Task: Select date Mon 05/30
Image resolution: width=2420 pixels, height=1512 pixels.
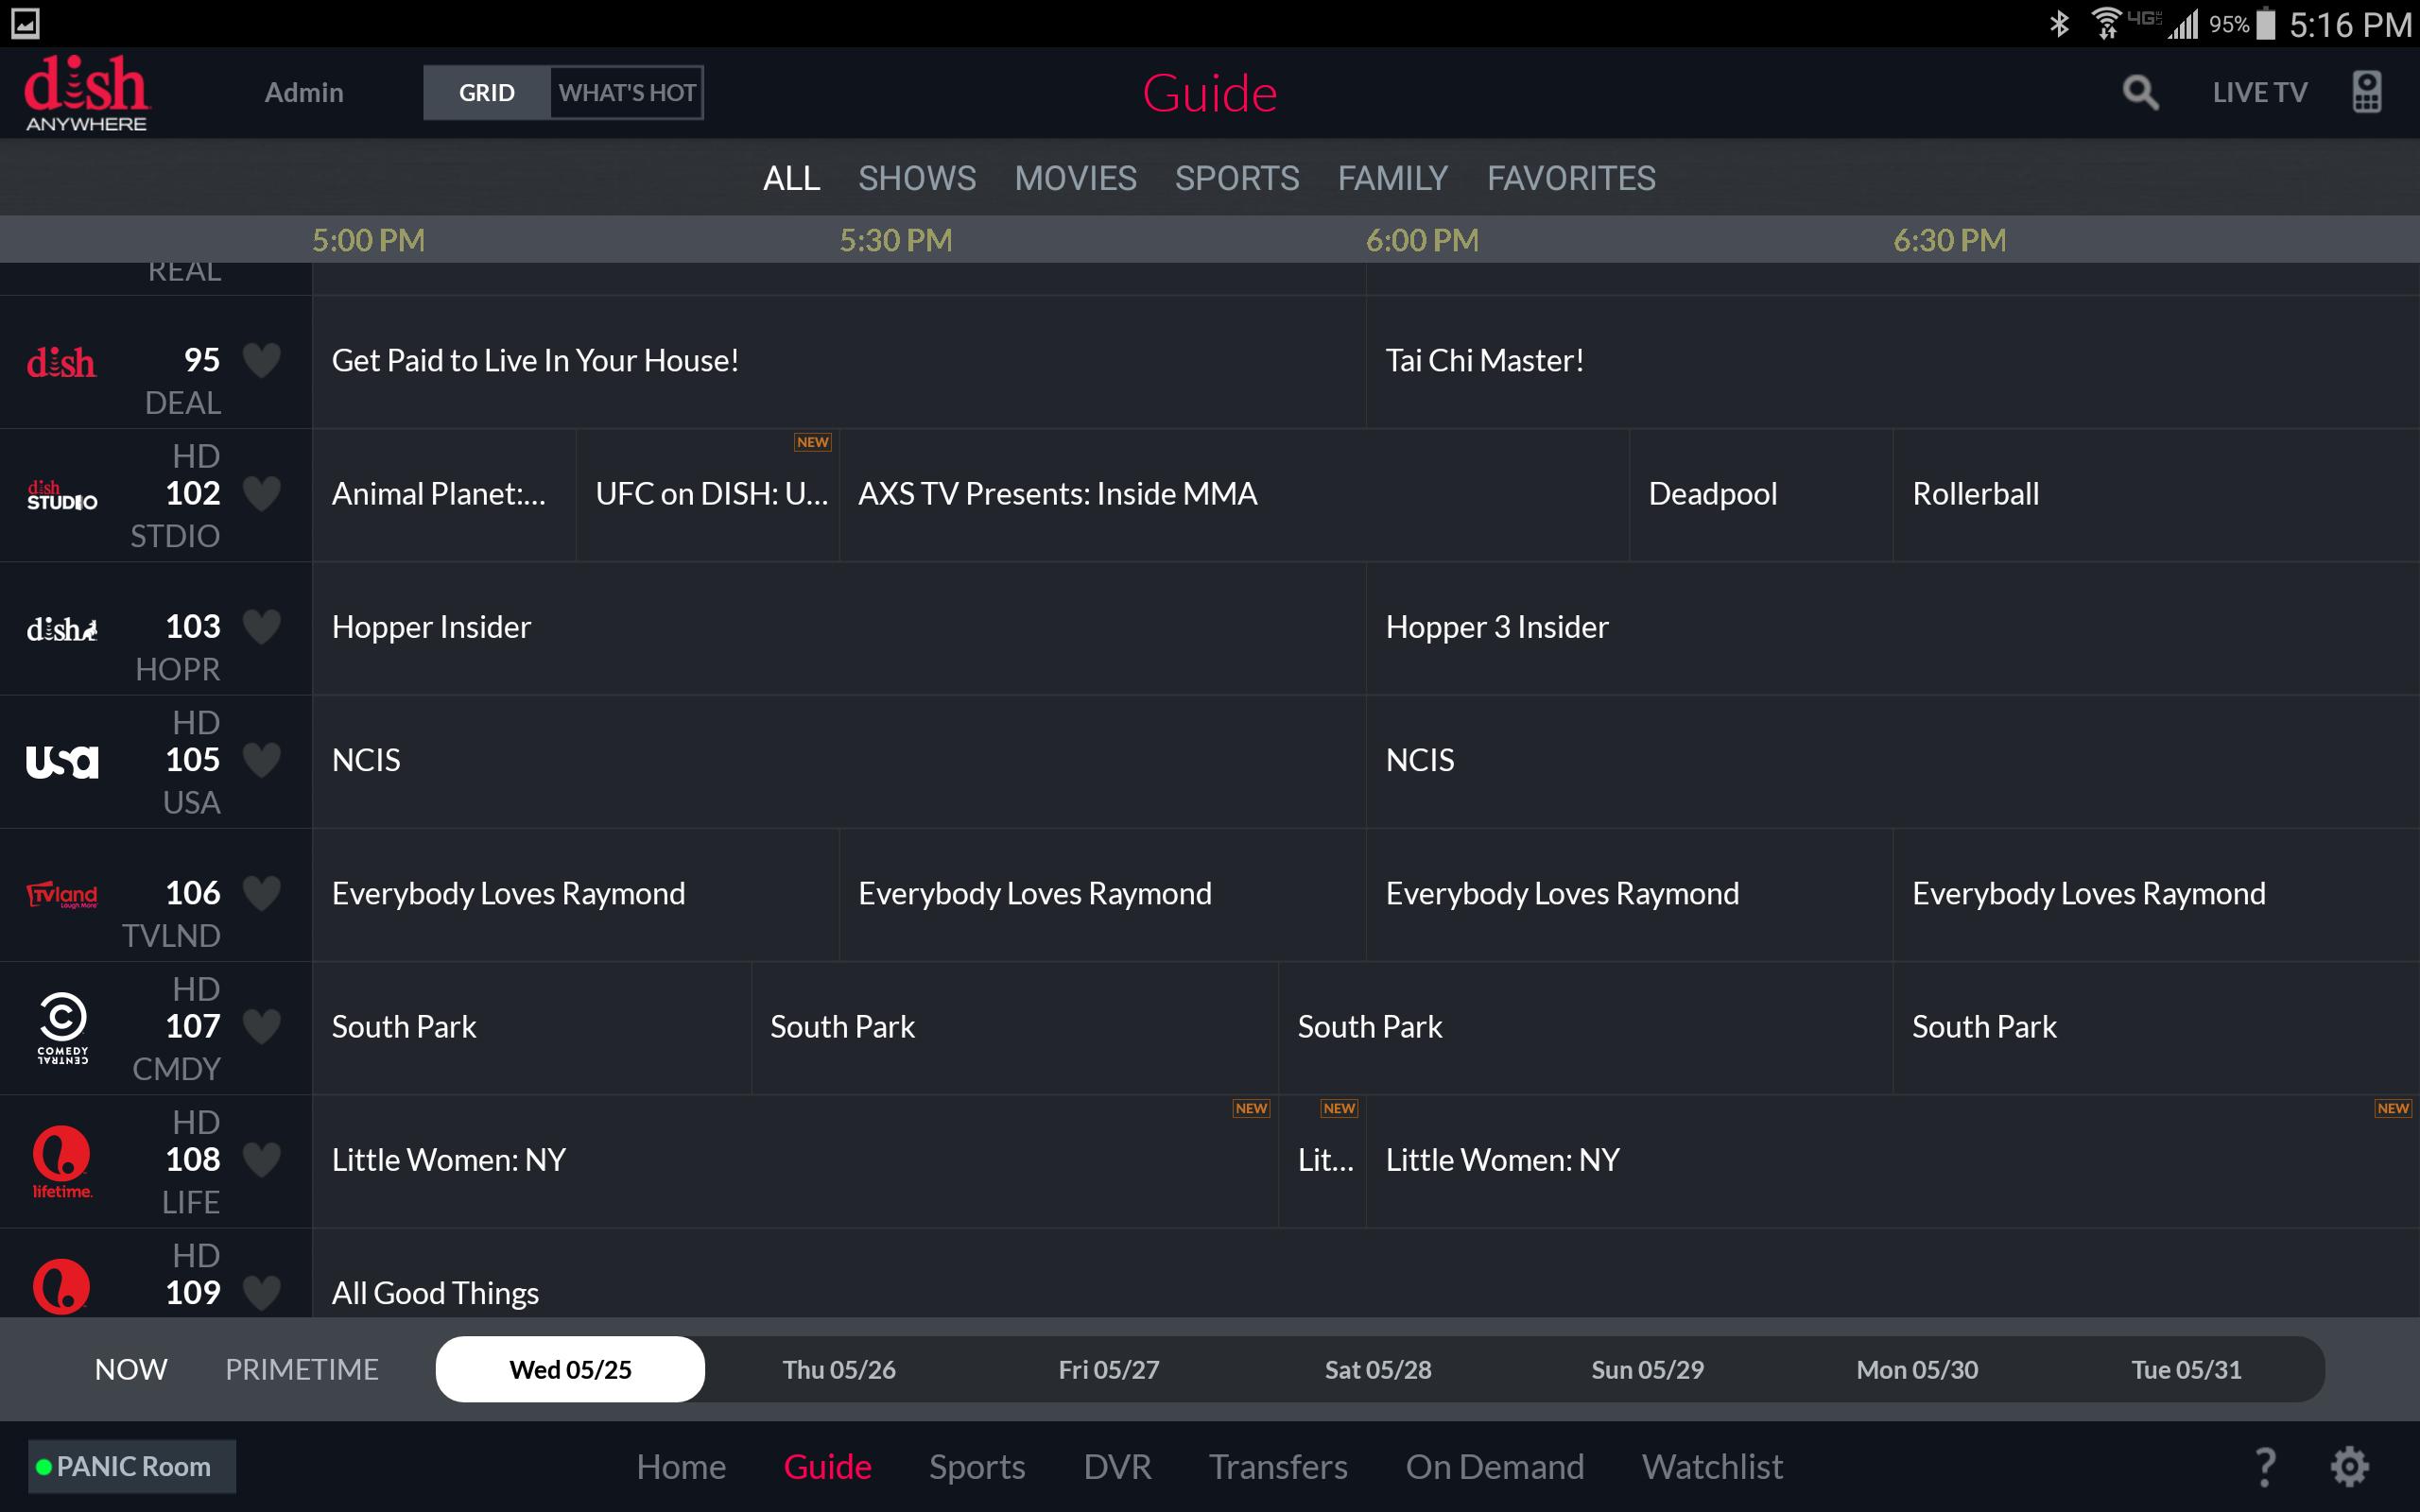Action: pyautogui.click(x=1917, y=1369)
